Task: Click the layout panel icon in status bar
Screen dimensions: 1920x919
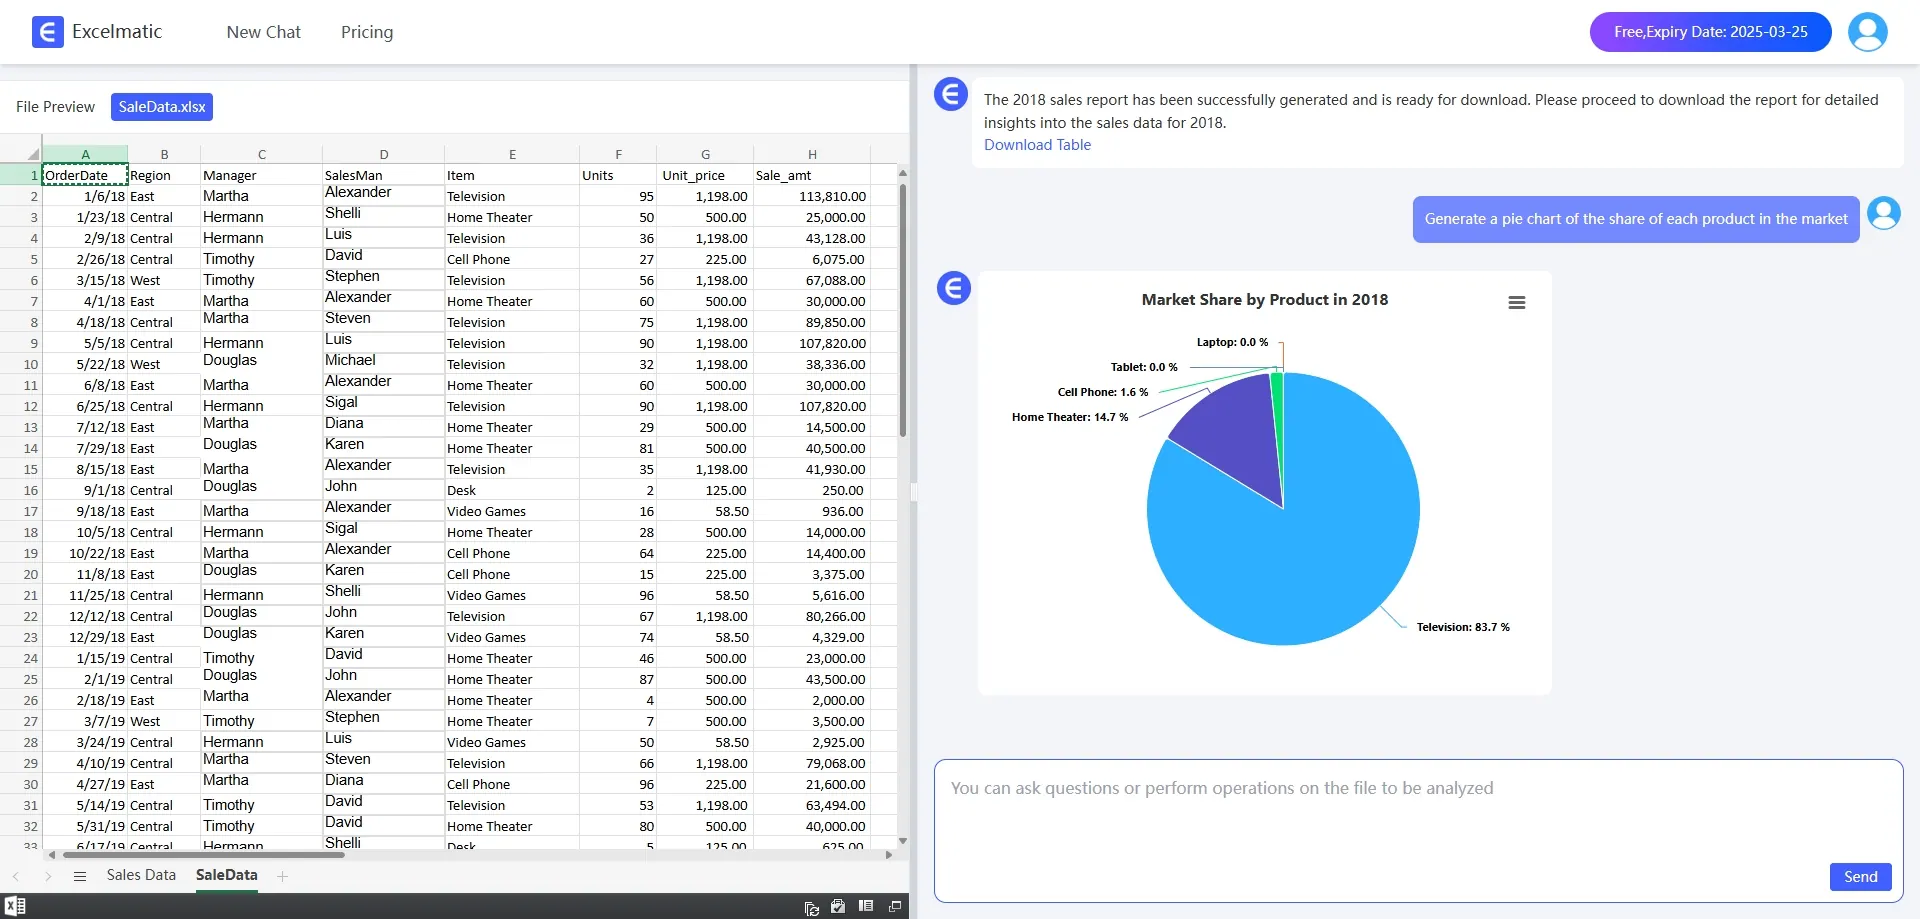Action: pyautogui.click(x=866, y=906)
